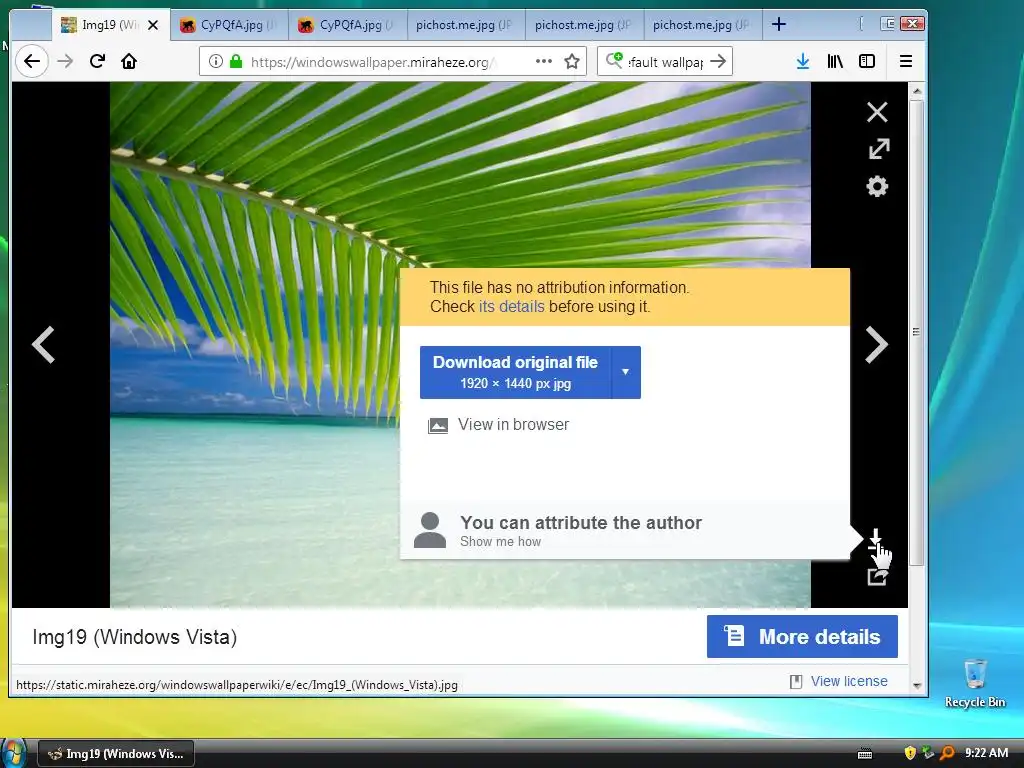Open the Firefox home page icon

(129, 61)
